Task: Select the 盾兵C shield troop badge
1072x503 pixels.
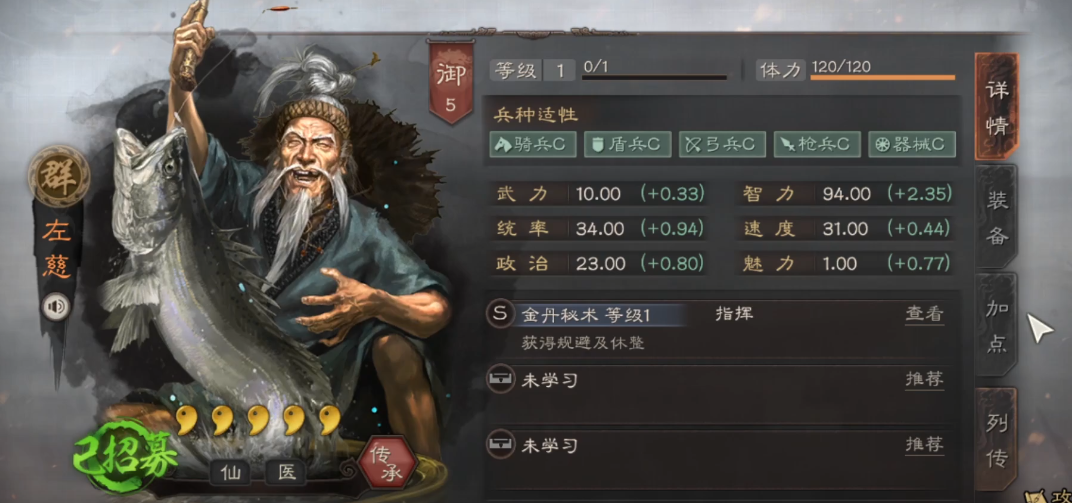Action: [628, 144]
